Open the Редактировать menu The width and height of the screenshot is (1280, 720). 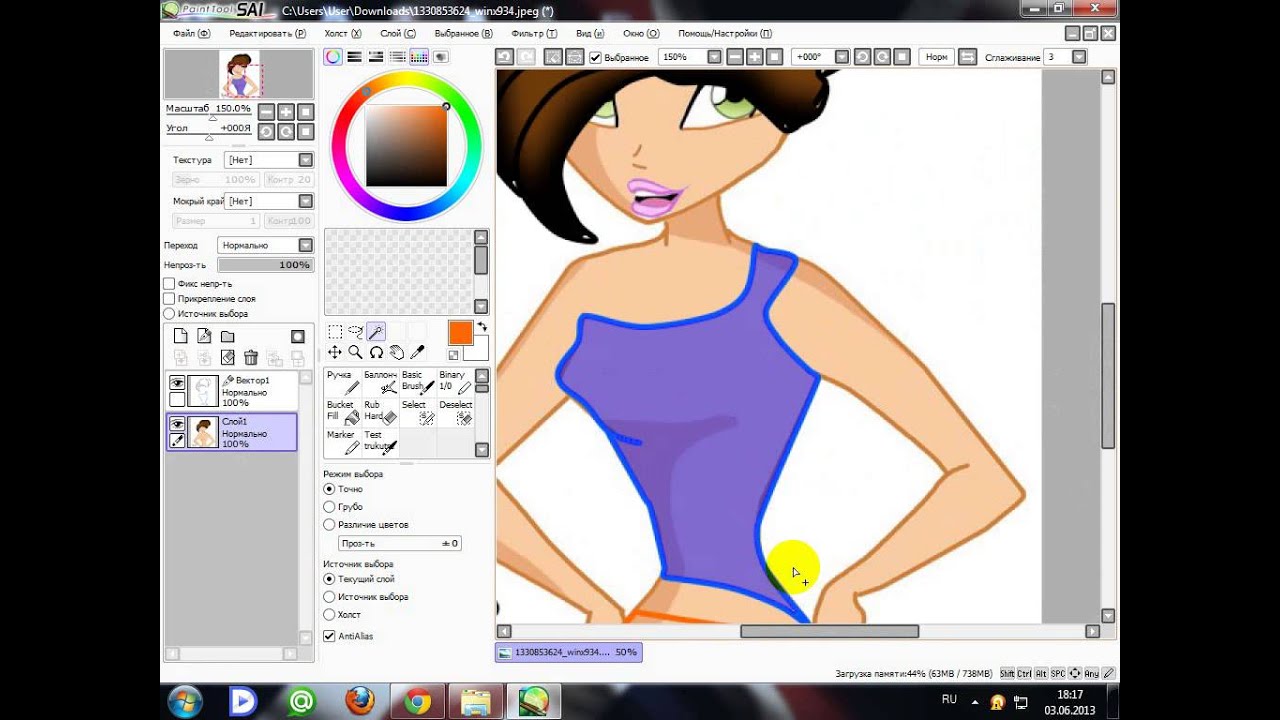point(267,33)
